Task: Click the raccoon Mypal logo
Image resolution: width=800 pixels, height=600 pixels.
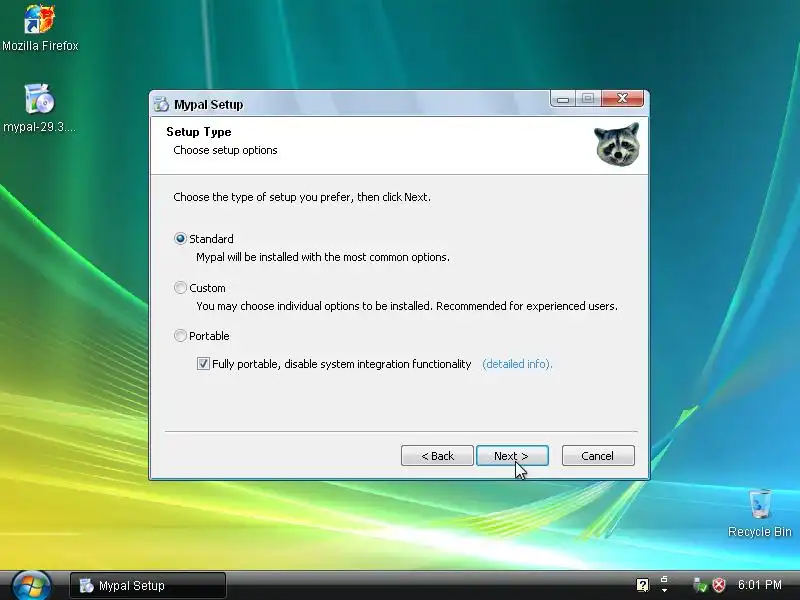Action: [617, 144]
